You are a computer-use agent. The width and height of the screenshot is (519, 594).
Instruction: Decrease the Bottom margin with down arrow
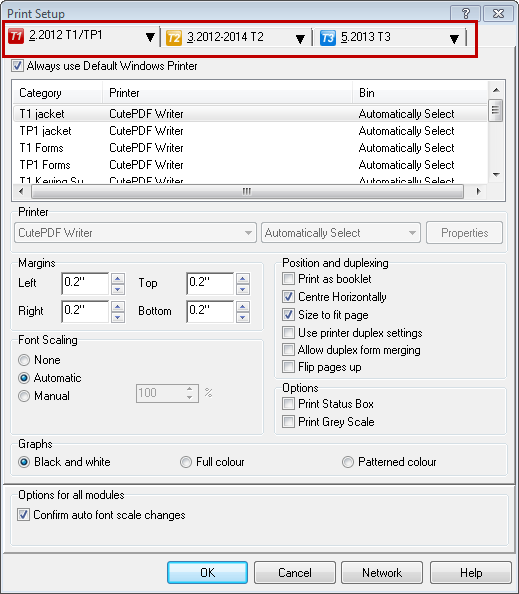[243, 317]
